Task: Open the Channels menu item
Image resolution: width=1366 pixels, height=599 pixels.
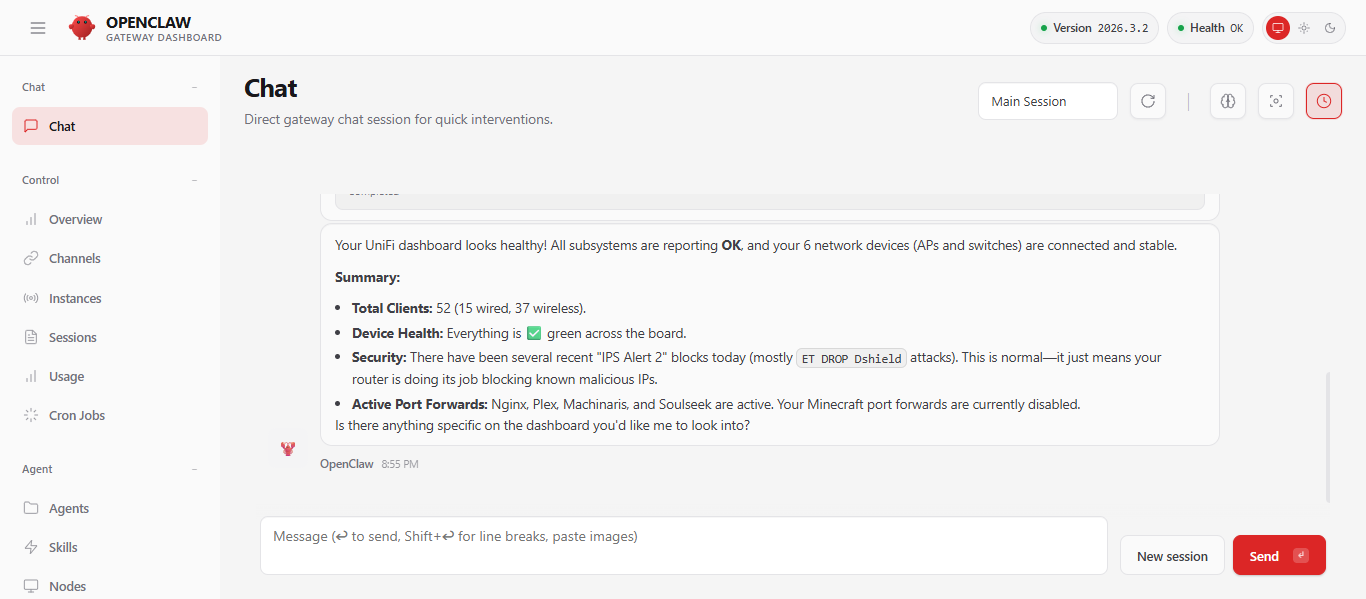Action: click(75, 258)
